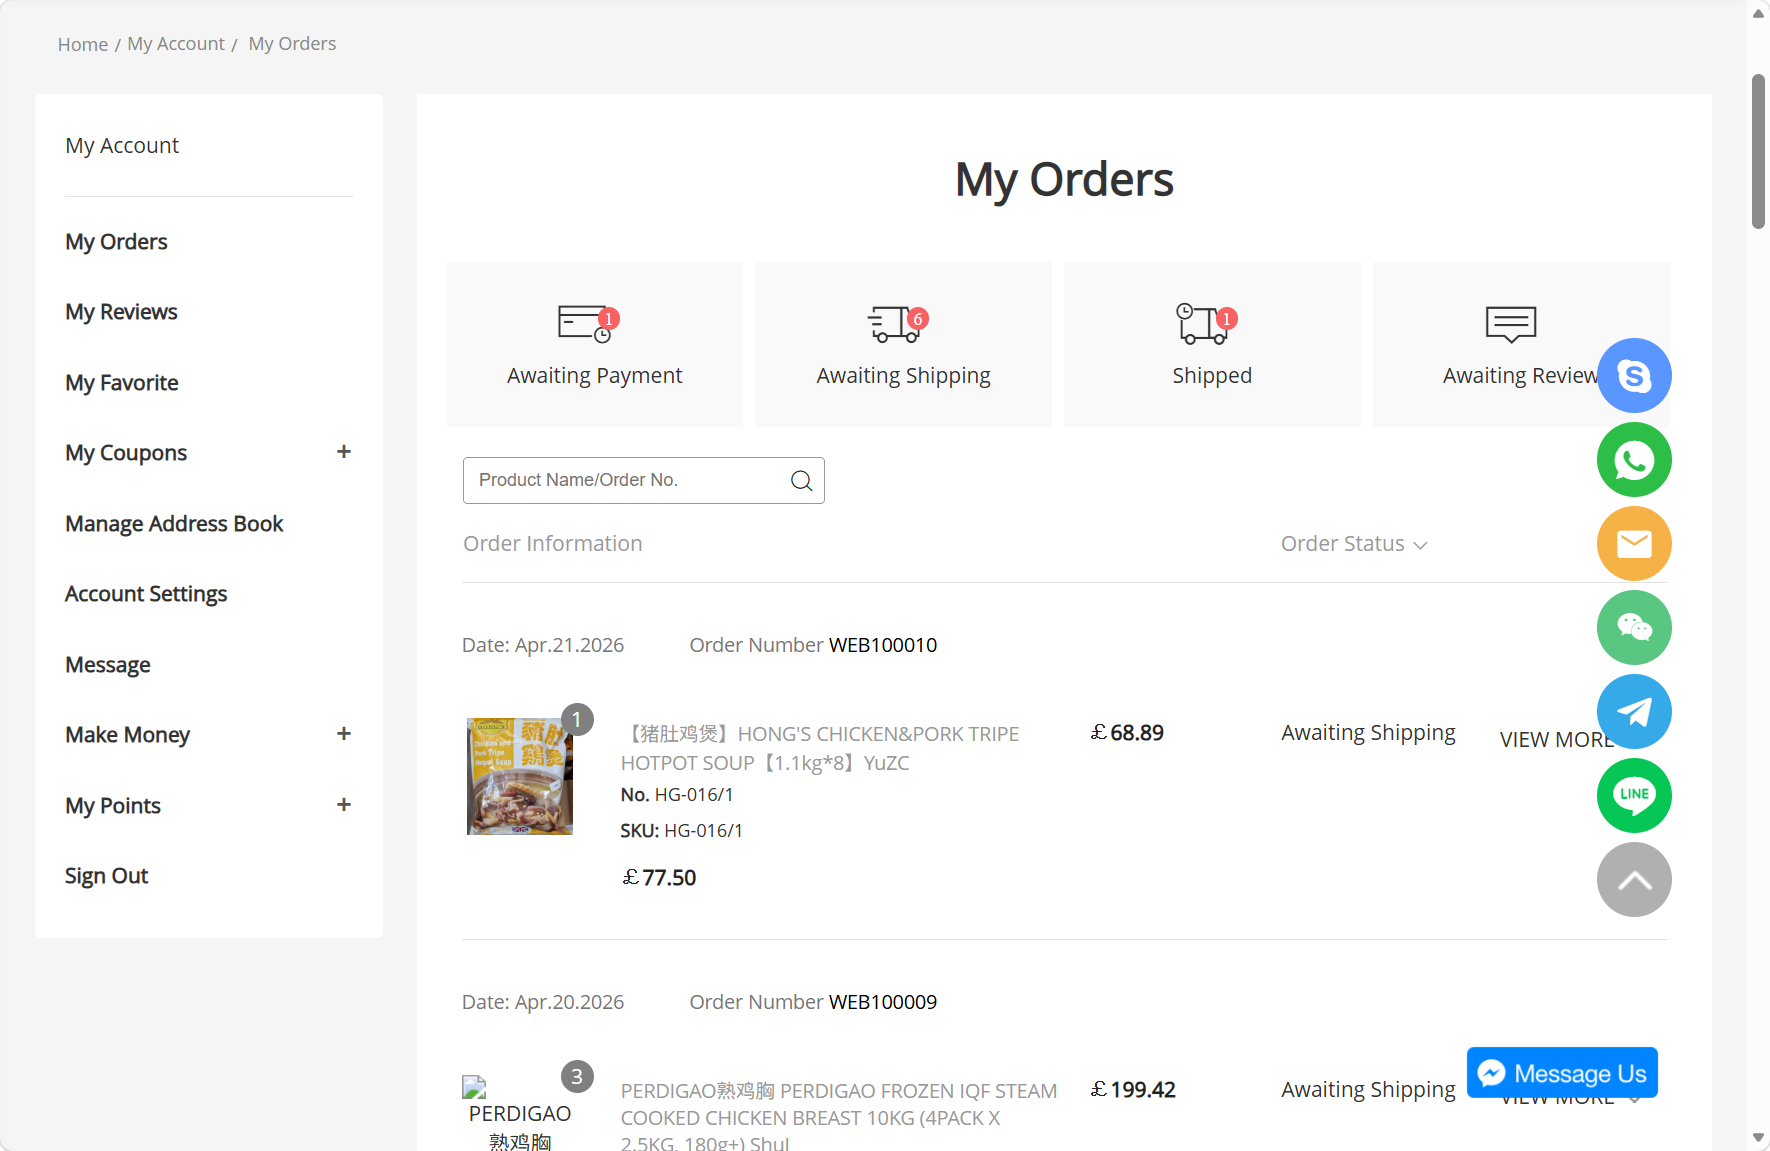The image size is (1770, 1151).
Task: Open the hotpot soup product thumbnail
Action: click(x=520, y=776)
